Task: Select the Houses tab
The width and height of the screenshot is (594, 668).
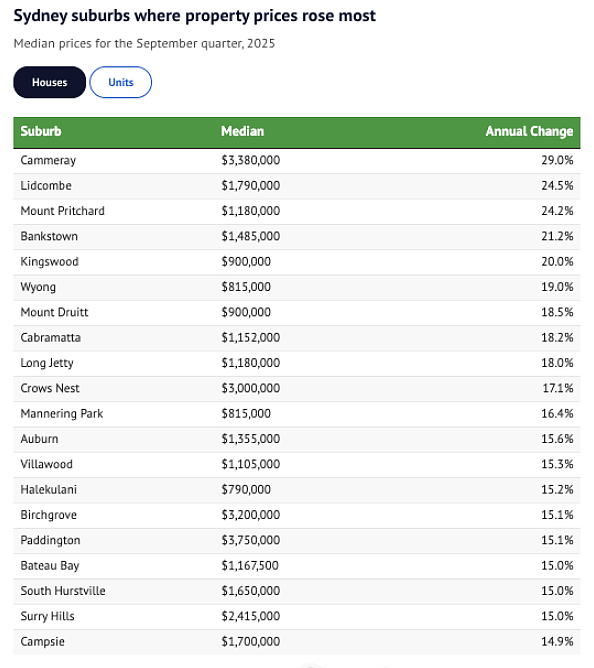Action: coord(49,82)
